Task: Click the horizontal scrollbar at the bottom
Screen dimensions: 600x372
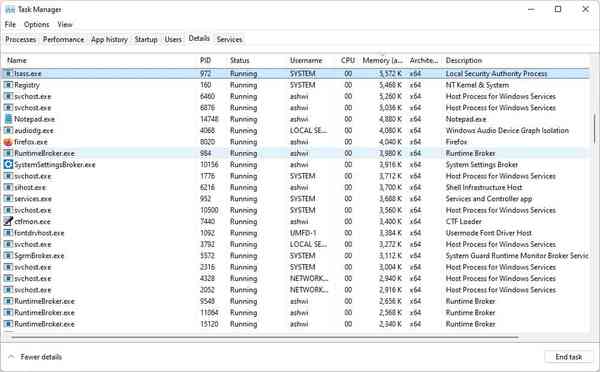Action: [x=265, y=337]
